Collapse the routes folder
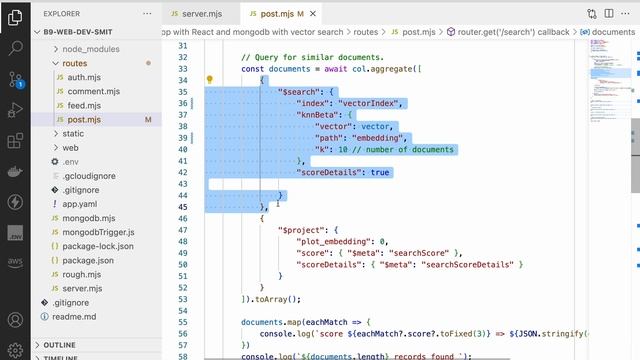Image resolution: width=640 pixels, height=360 pixels. coord(75,63)
